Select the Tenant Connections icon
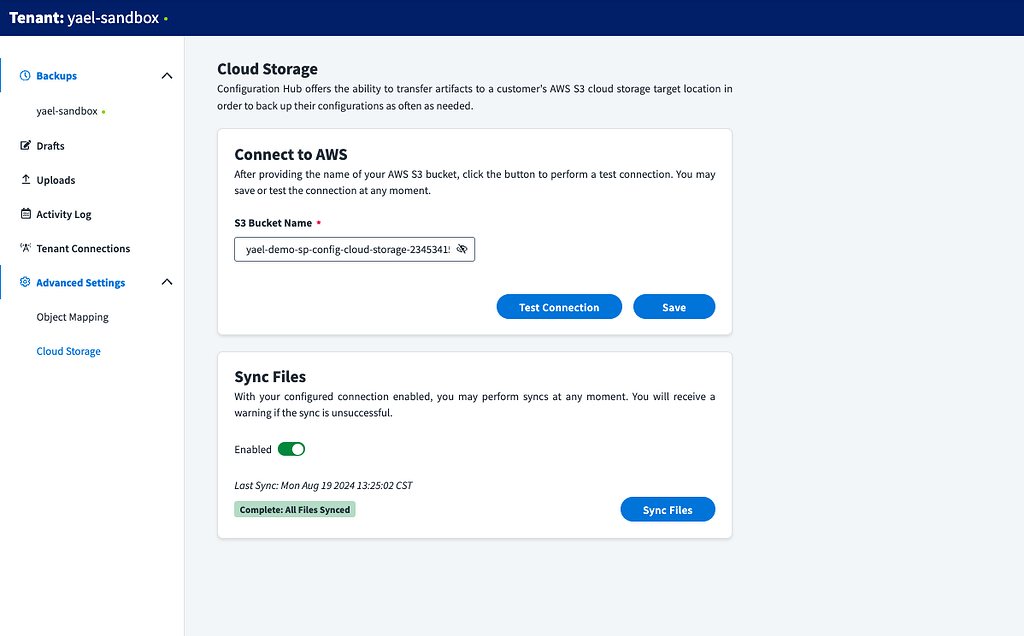 [24, 248]
